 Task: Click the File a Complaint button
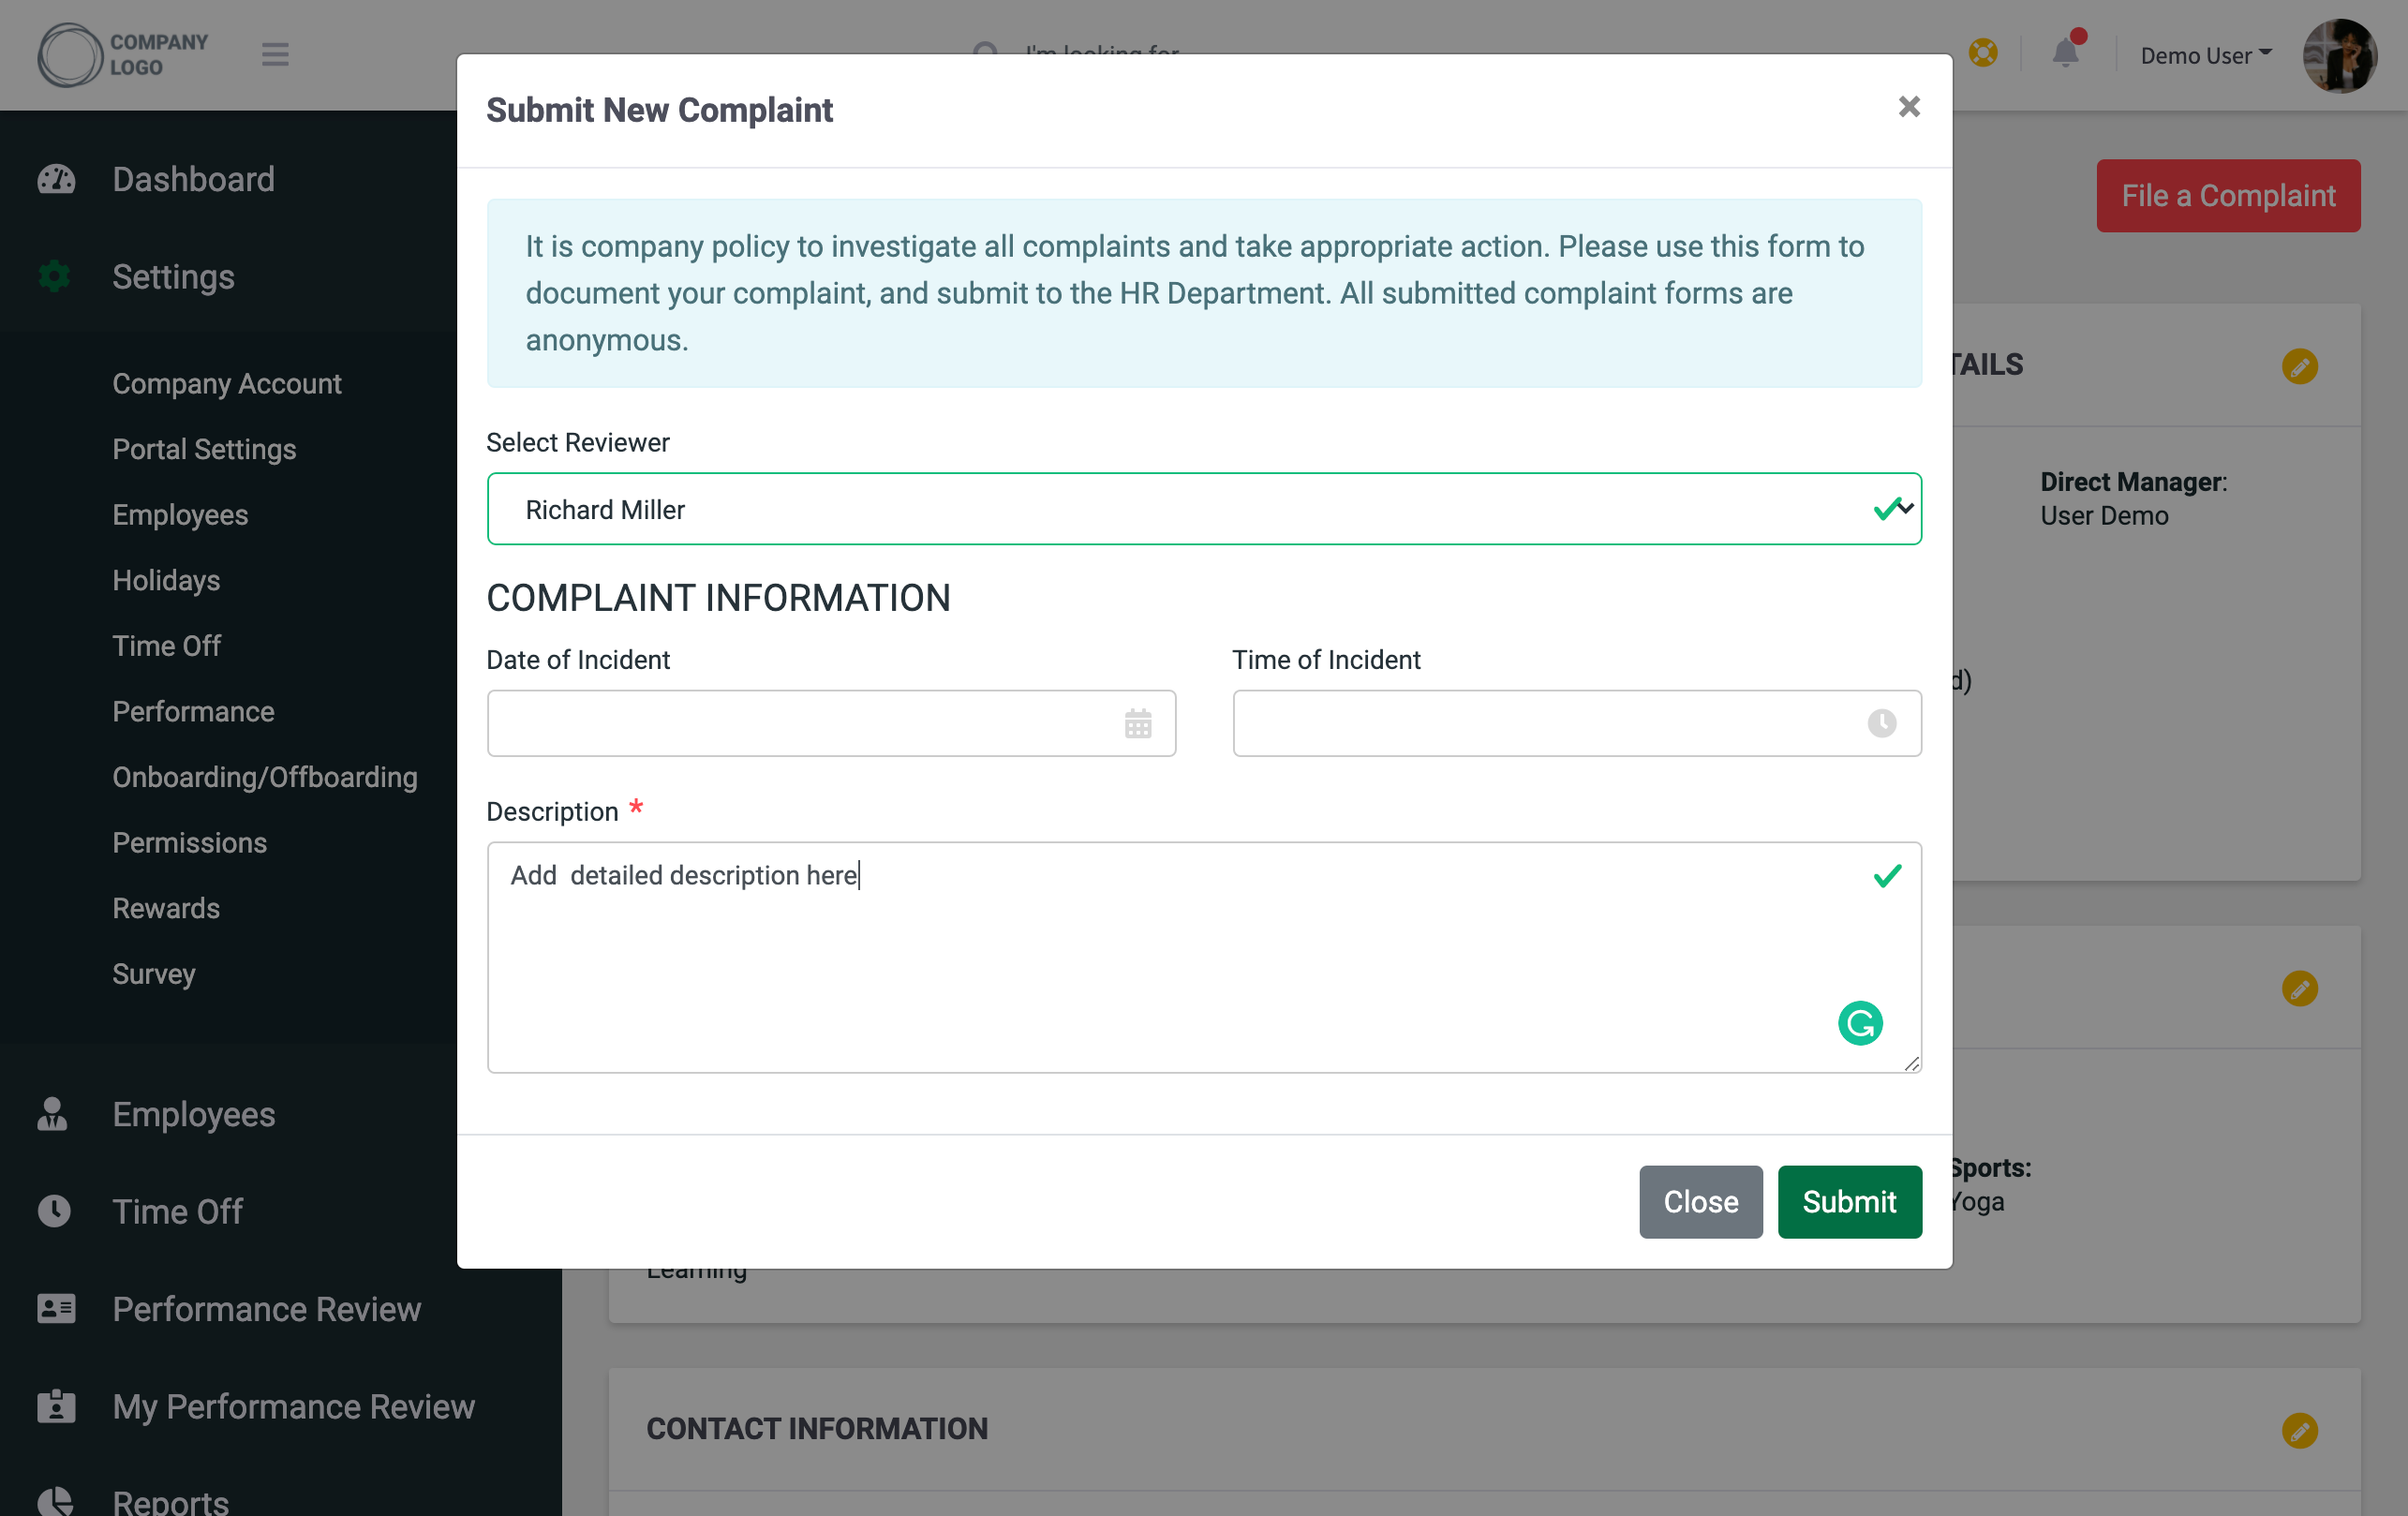pyautogui.click(x=2228, y=196)
